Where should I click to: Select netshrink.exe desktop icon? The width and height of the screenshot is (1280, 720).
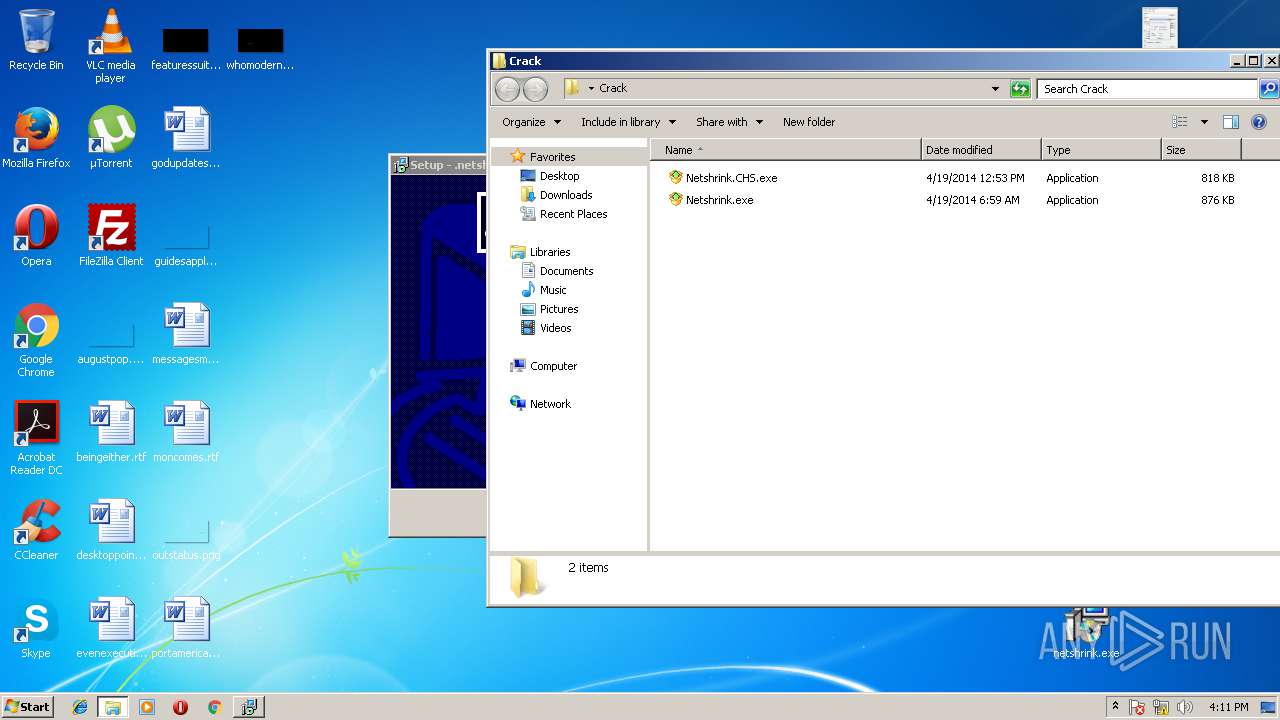[1086, 634]
